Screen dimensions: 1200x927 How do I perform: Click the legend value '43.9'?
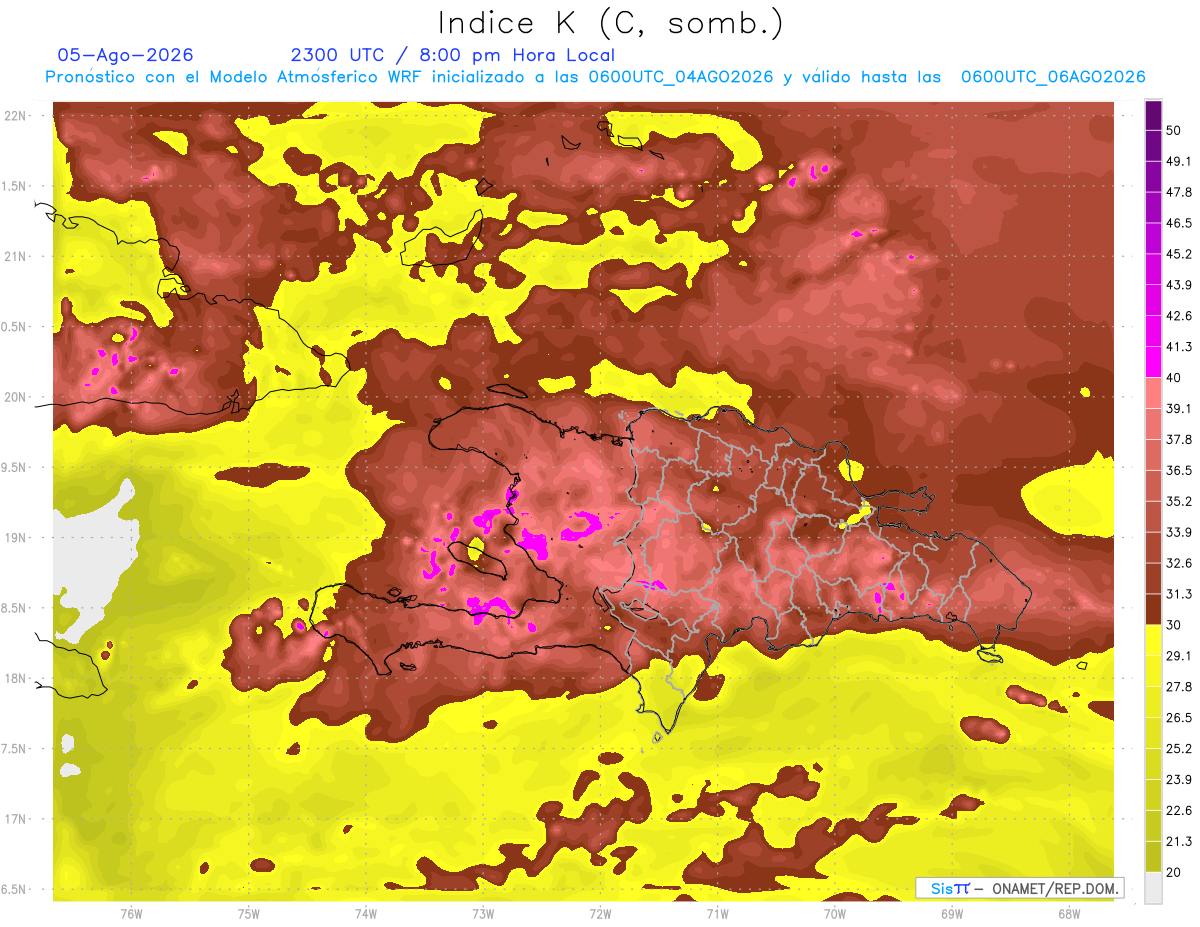(x=1179, y=285)
